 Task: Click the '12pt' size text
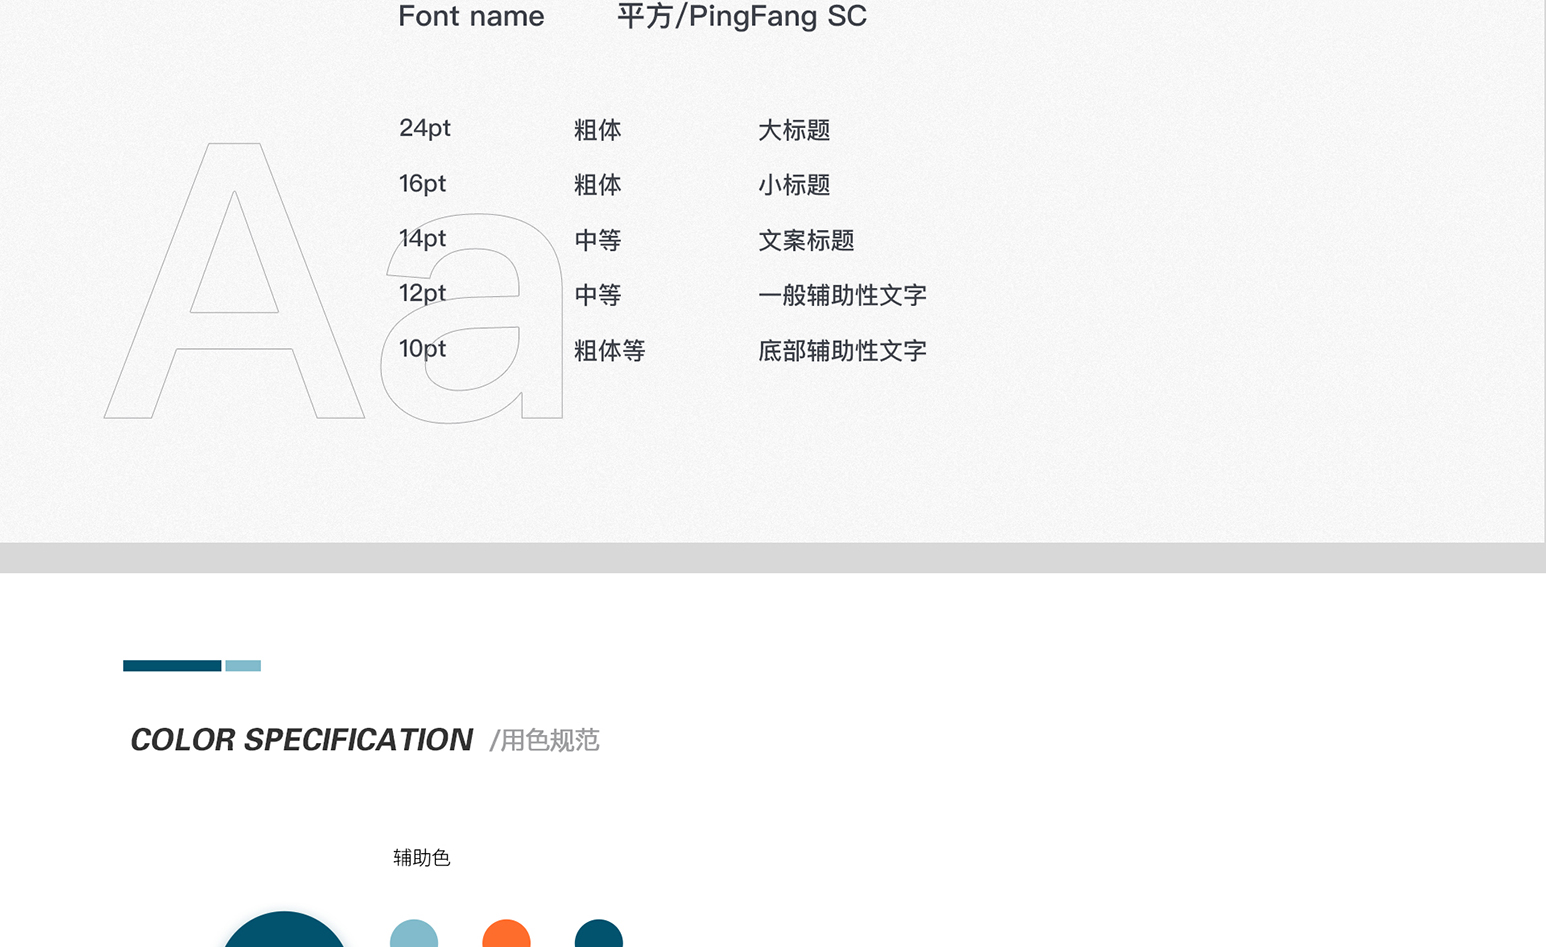(x=422, y=294)
